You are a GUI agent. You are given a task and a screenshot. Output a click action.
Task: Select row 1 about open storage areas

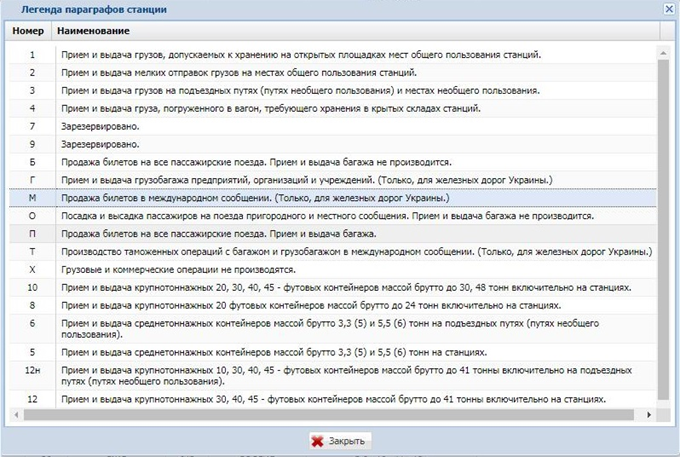(333, 55)
